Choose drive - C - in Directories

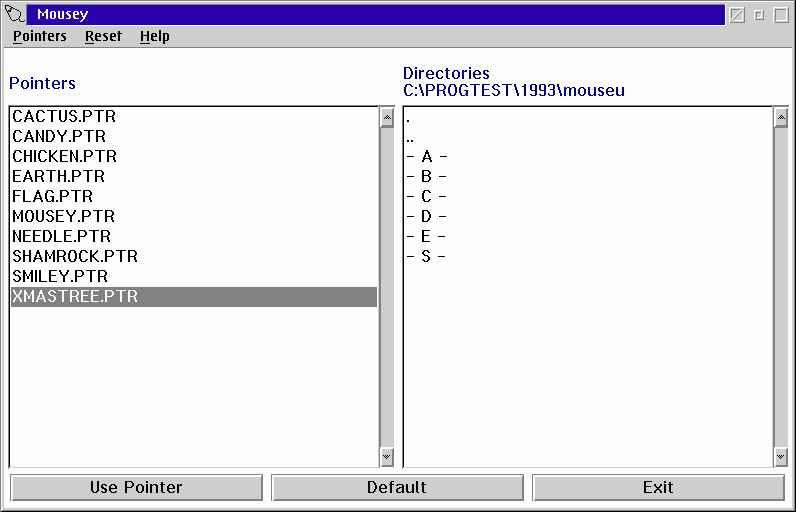[x=588, y=196]
